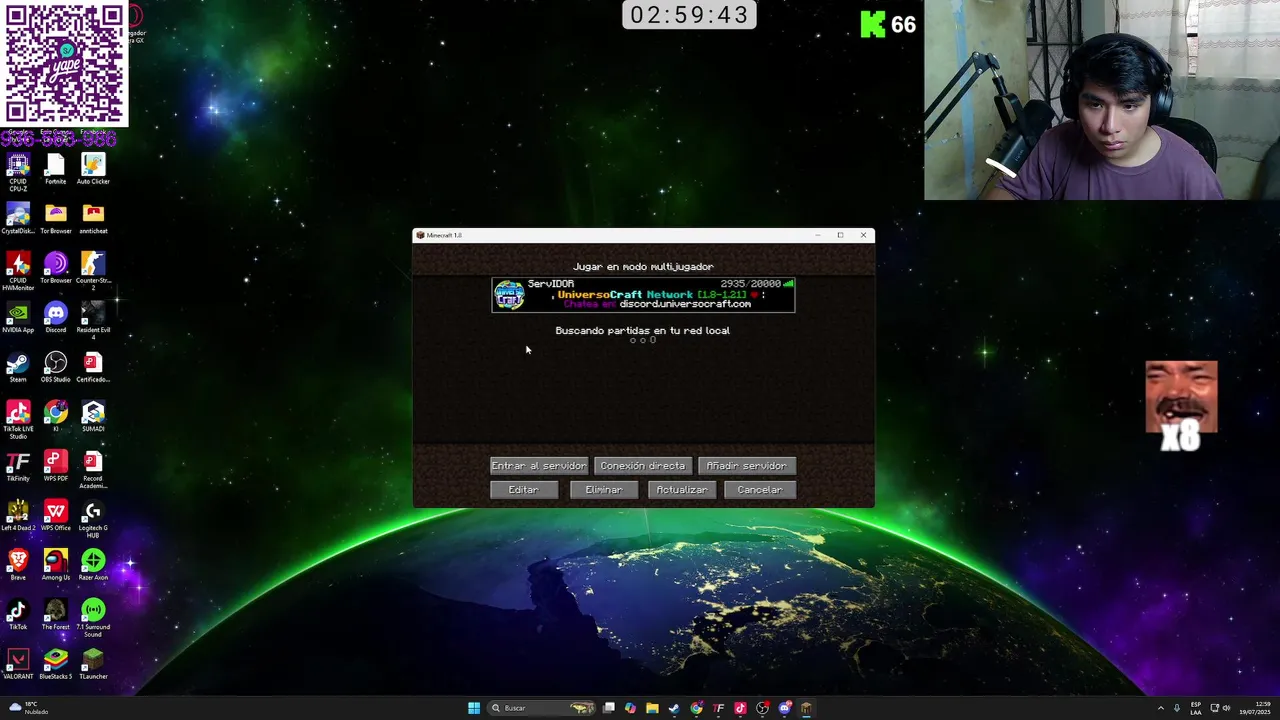Open Auto Clicker desktop icon
Screen dimensions: 1280x720
[x=93, y=169]
